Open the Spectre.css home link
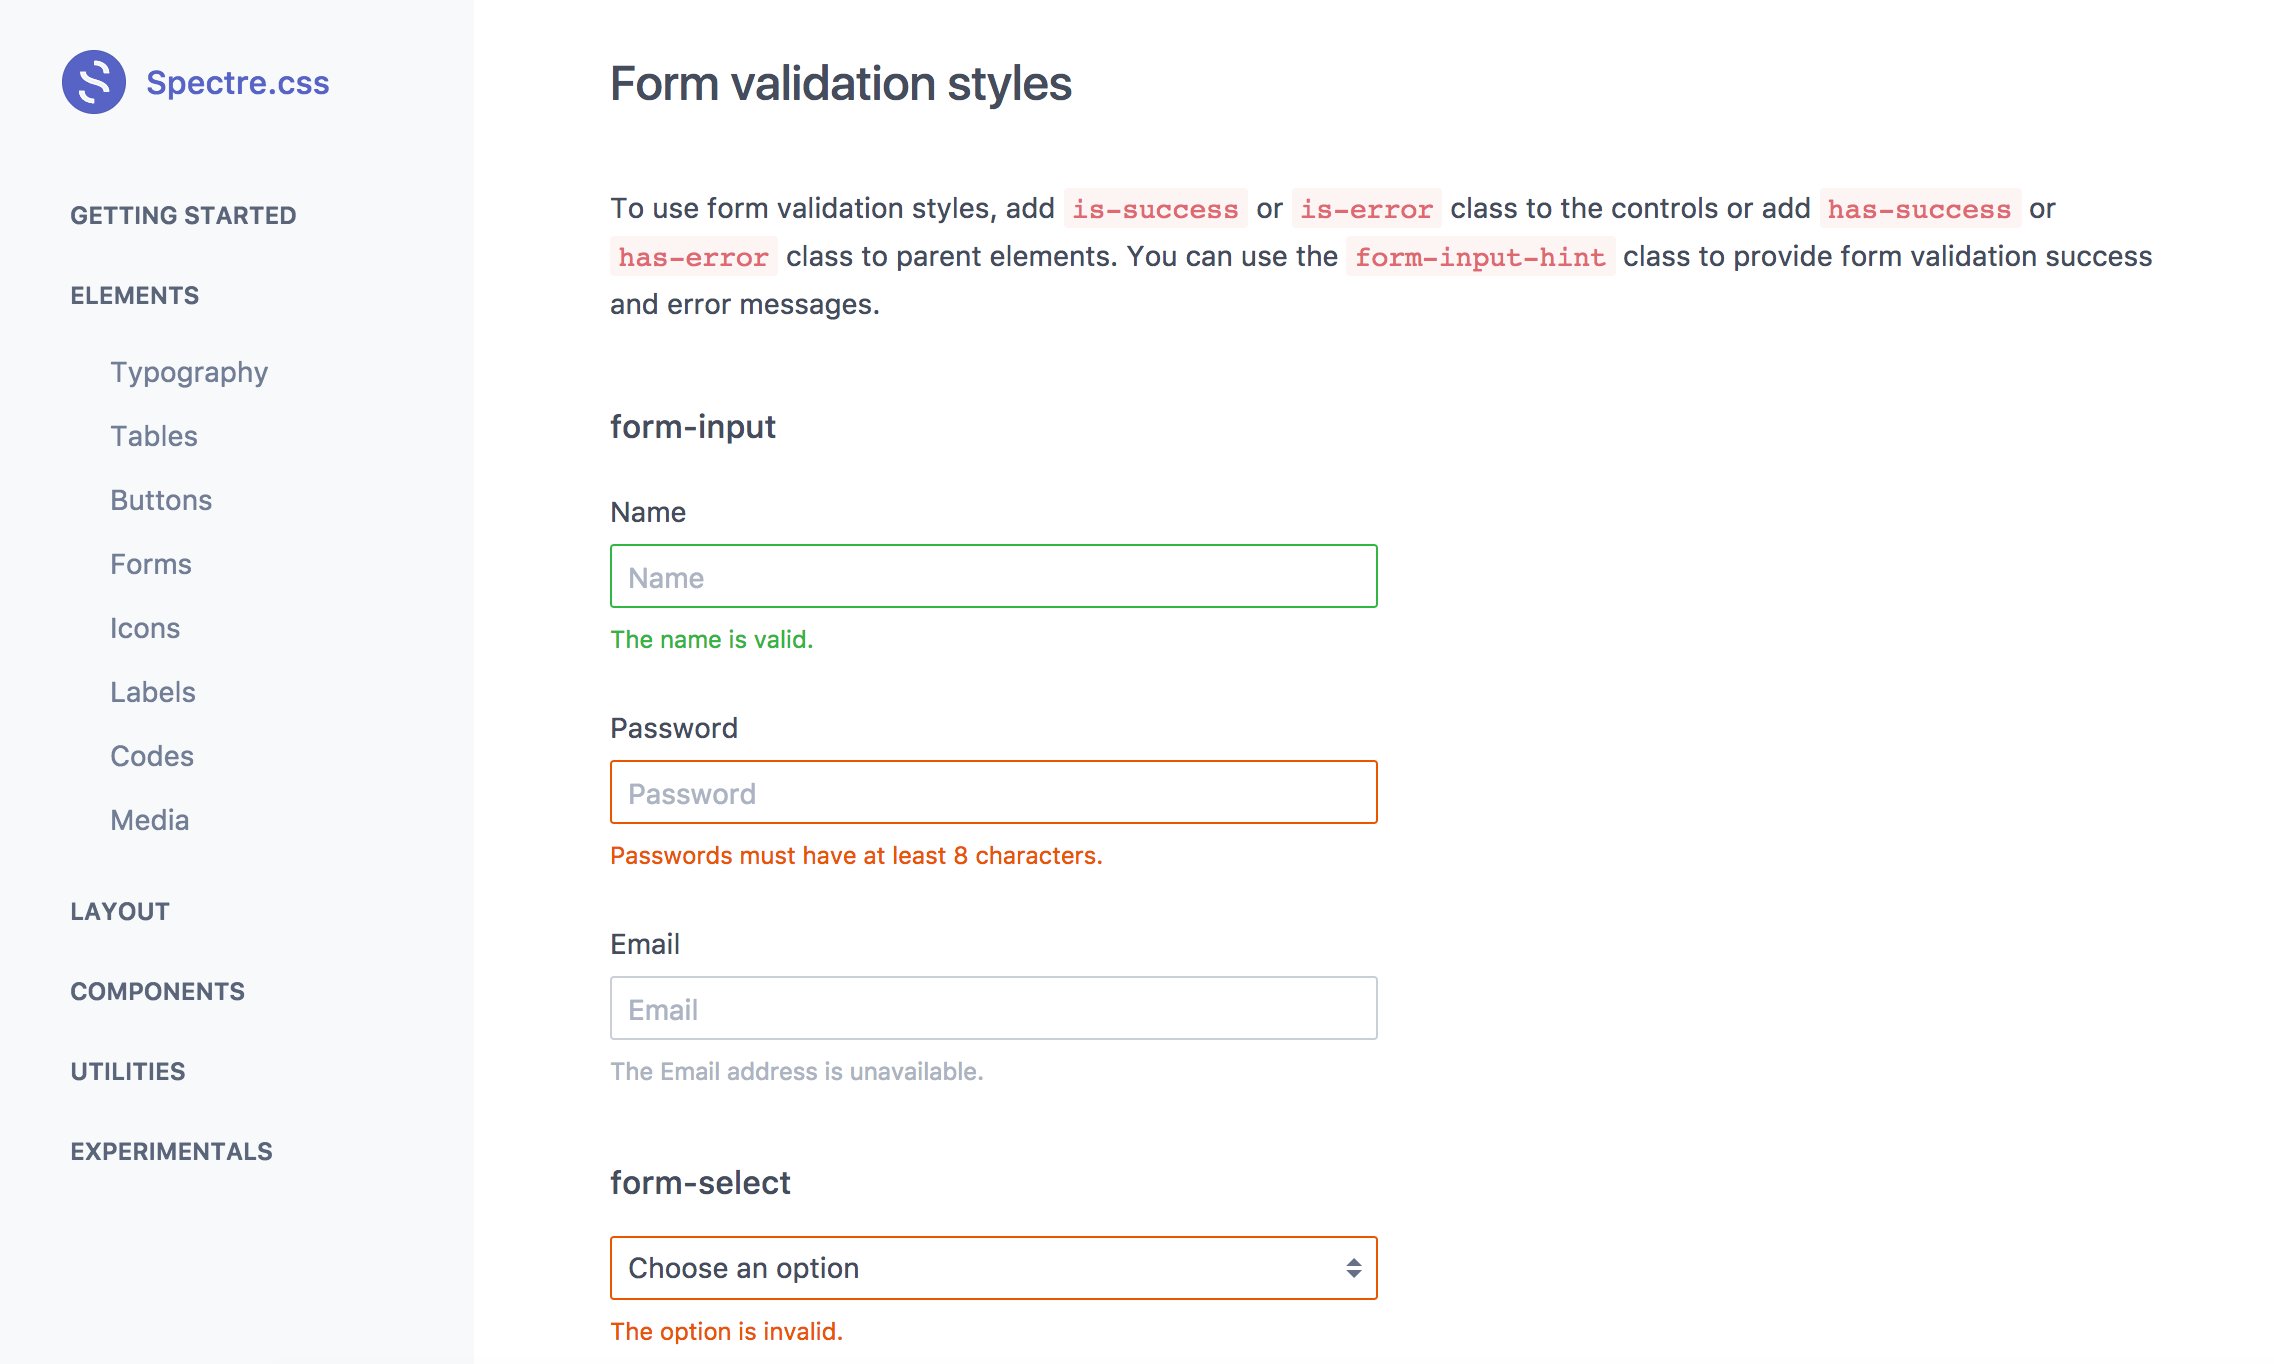Screen dimensions: 2274x1364 [237, 82]
